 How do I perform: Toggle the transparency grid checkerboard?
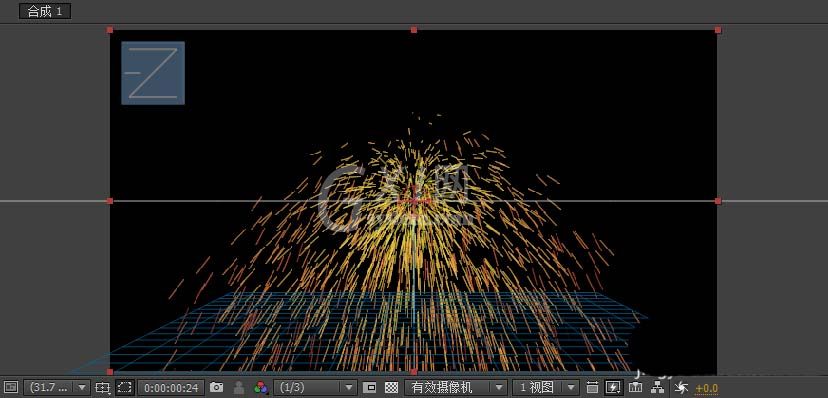pos(391,387)
